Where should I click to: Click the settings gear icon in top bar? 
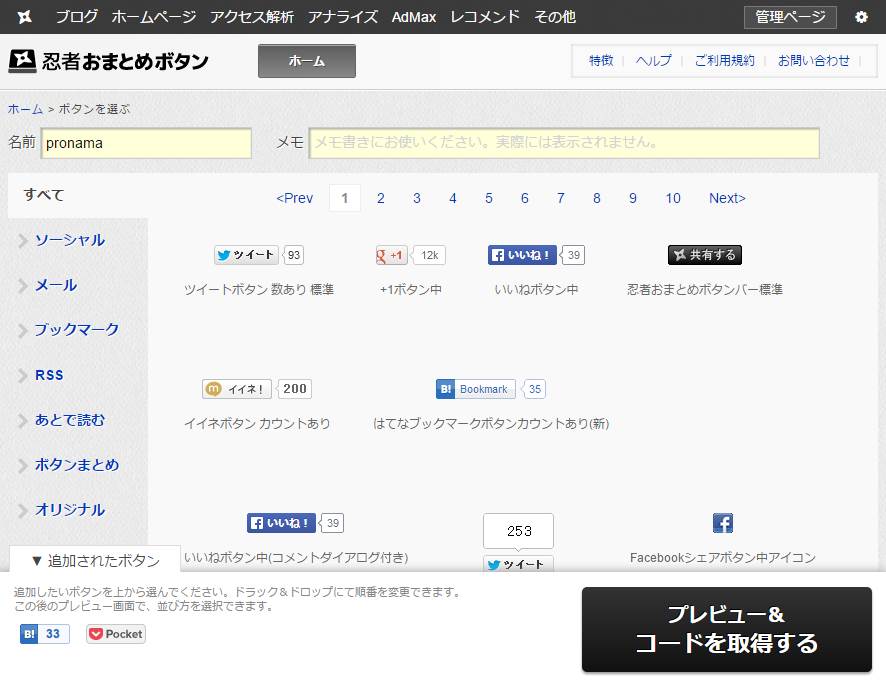coord(861,17)
